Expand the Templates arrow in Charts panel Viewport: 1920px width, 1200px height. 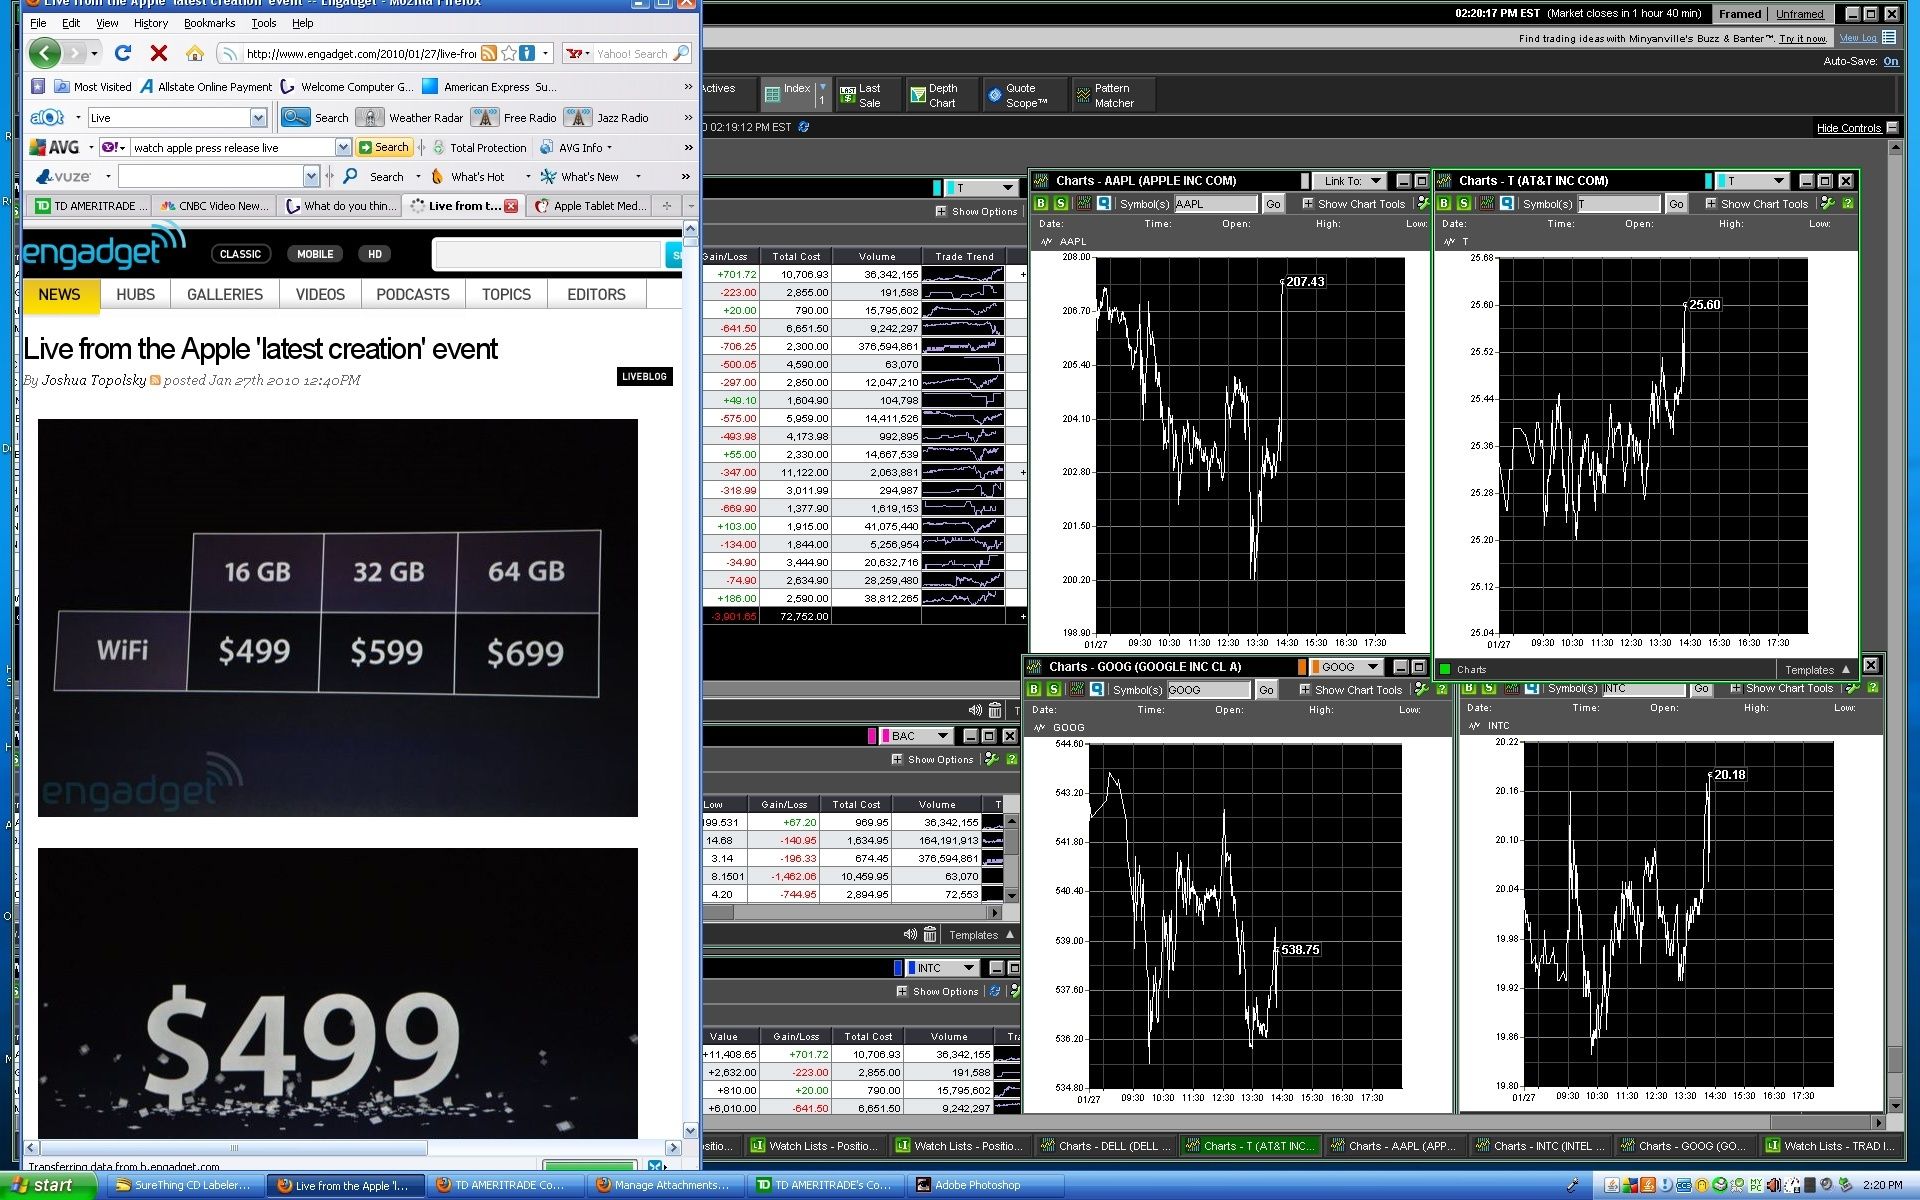pos(1846,670)
